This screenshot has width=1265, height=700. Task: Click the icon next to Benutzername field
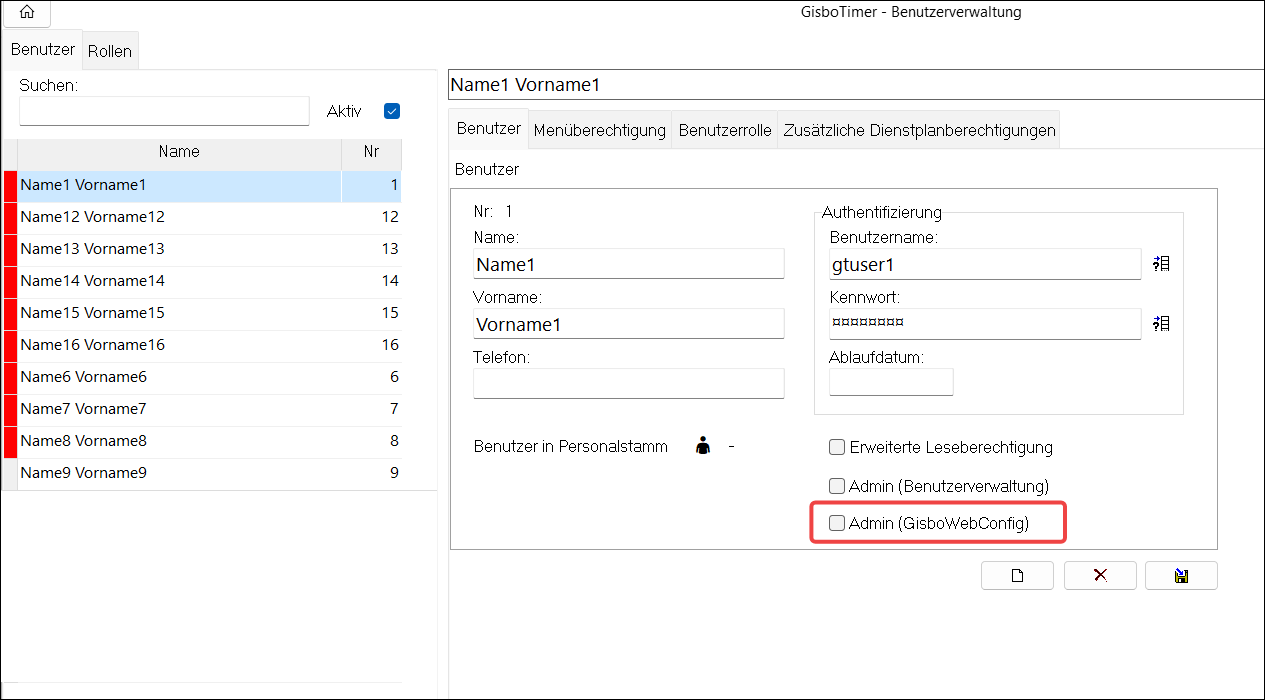pos(1161,264)
